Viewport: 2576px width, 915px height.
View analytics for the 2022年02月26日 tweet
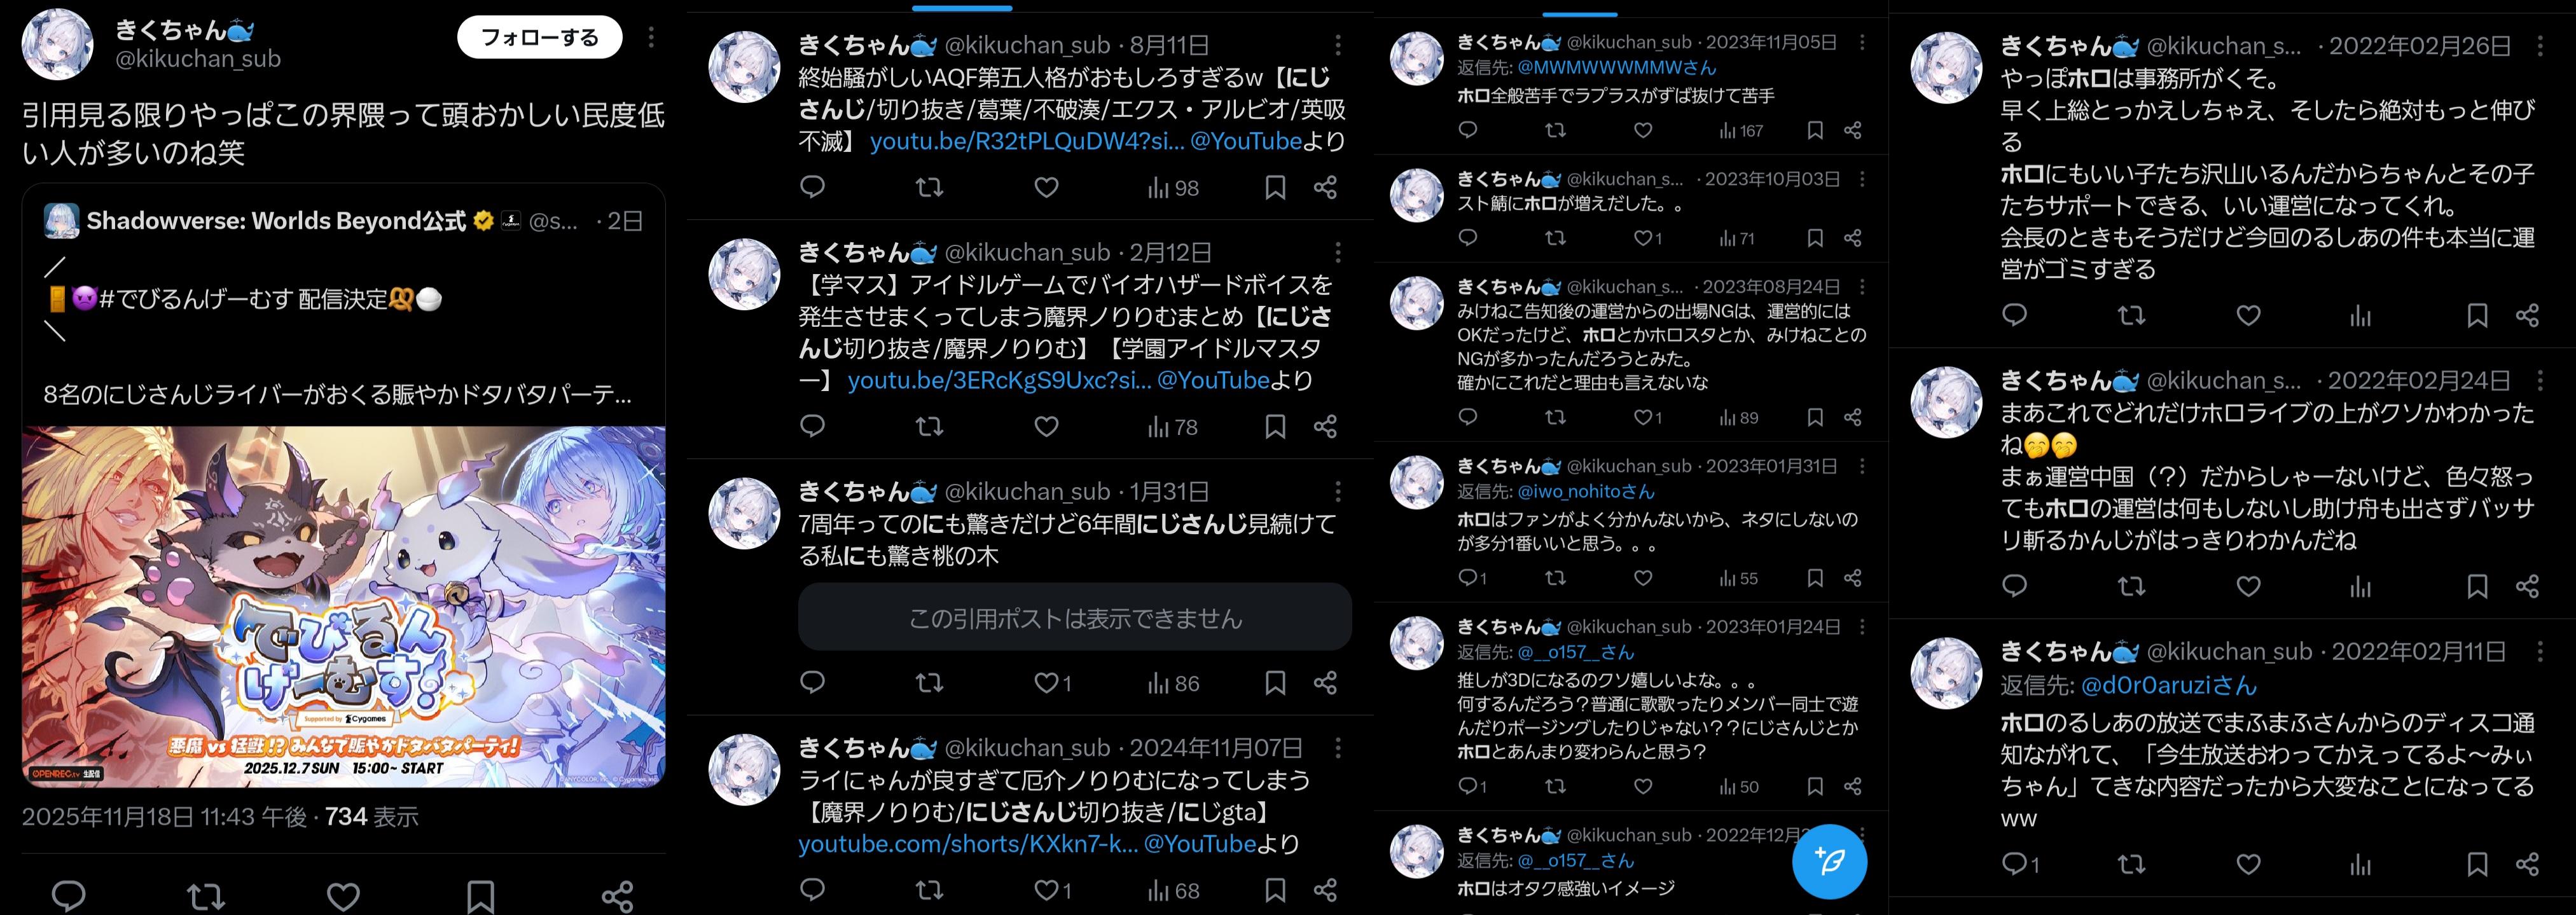pyautogui.click(x=2360, y=316)
